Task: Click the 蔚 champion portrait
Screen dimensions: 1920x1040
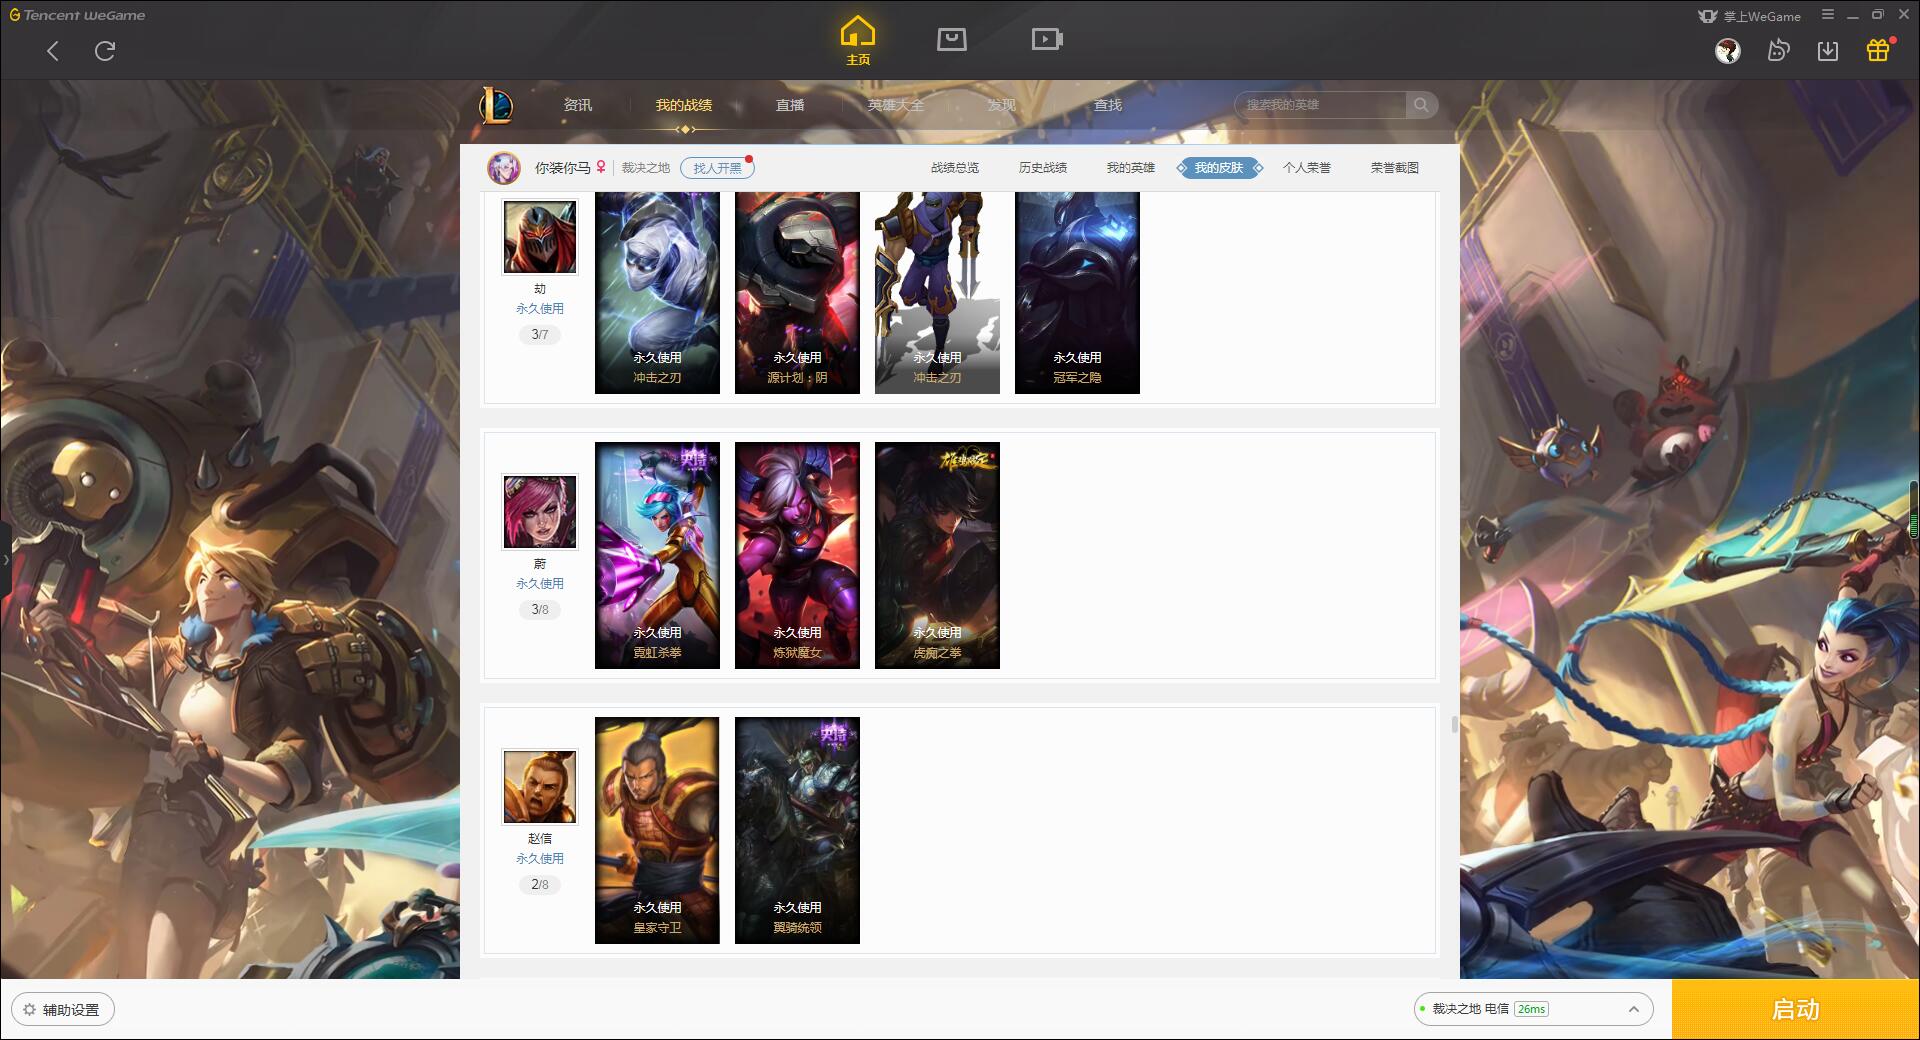Action: point(540,512)
